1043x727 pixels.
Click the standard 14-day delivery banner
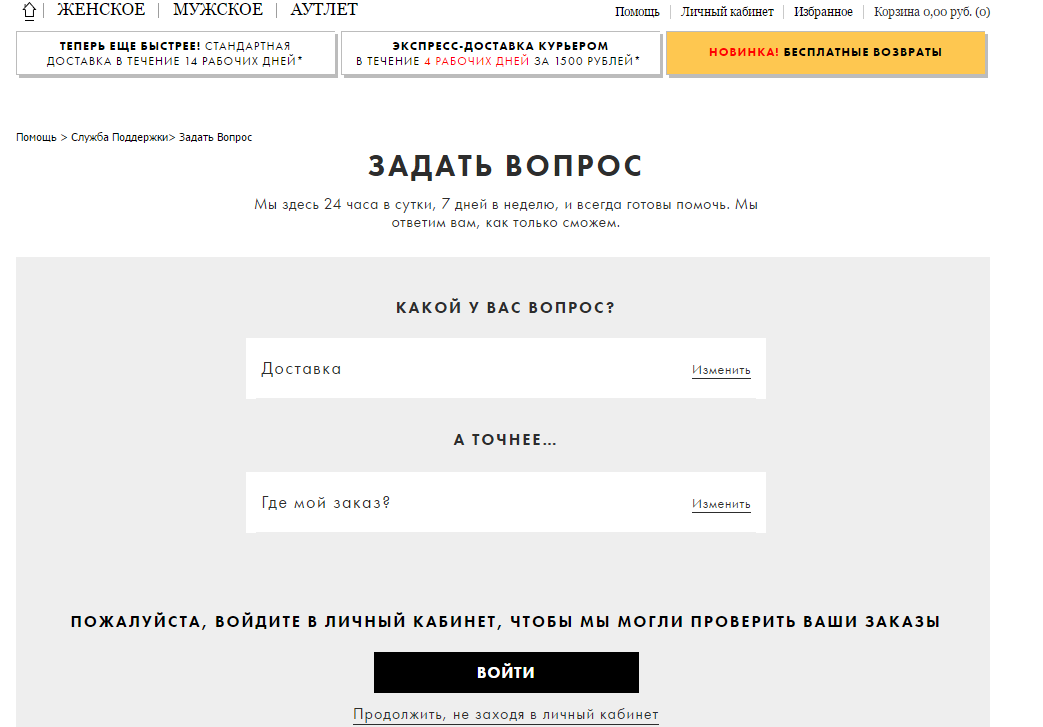click(175, 54)
